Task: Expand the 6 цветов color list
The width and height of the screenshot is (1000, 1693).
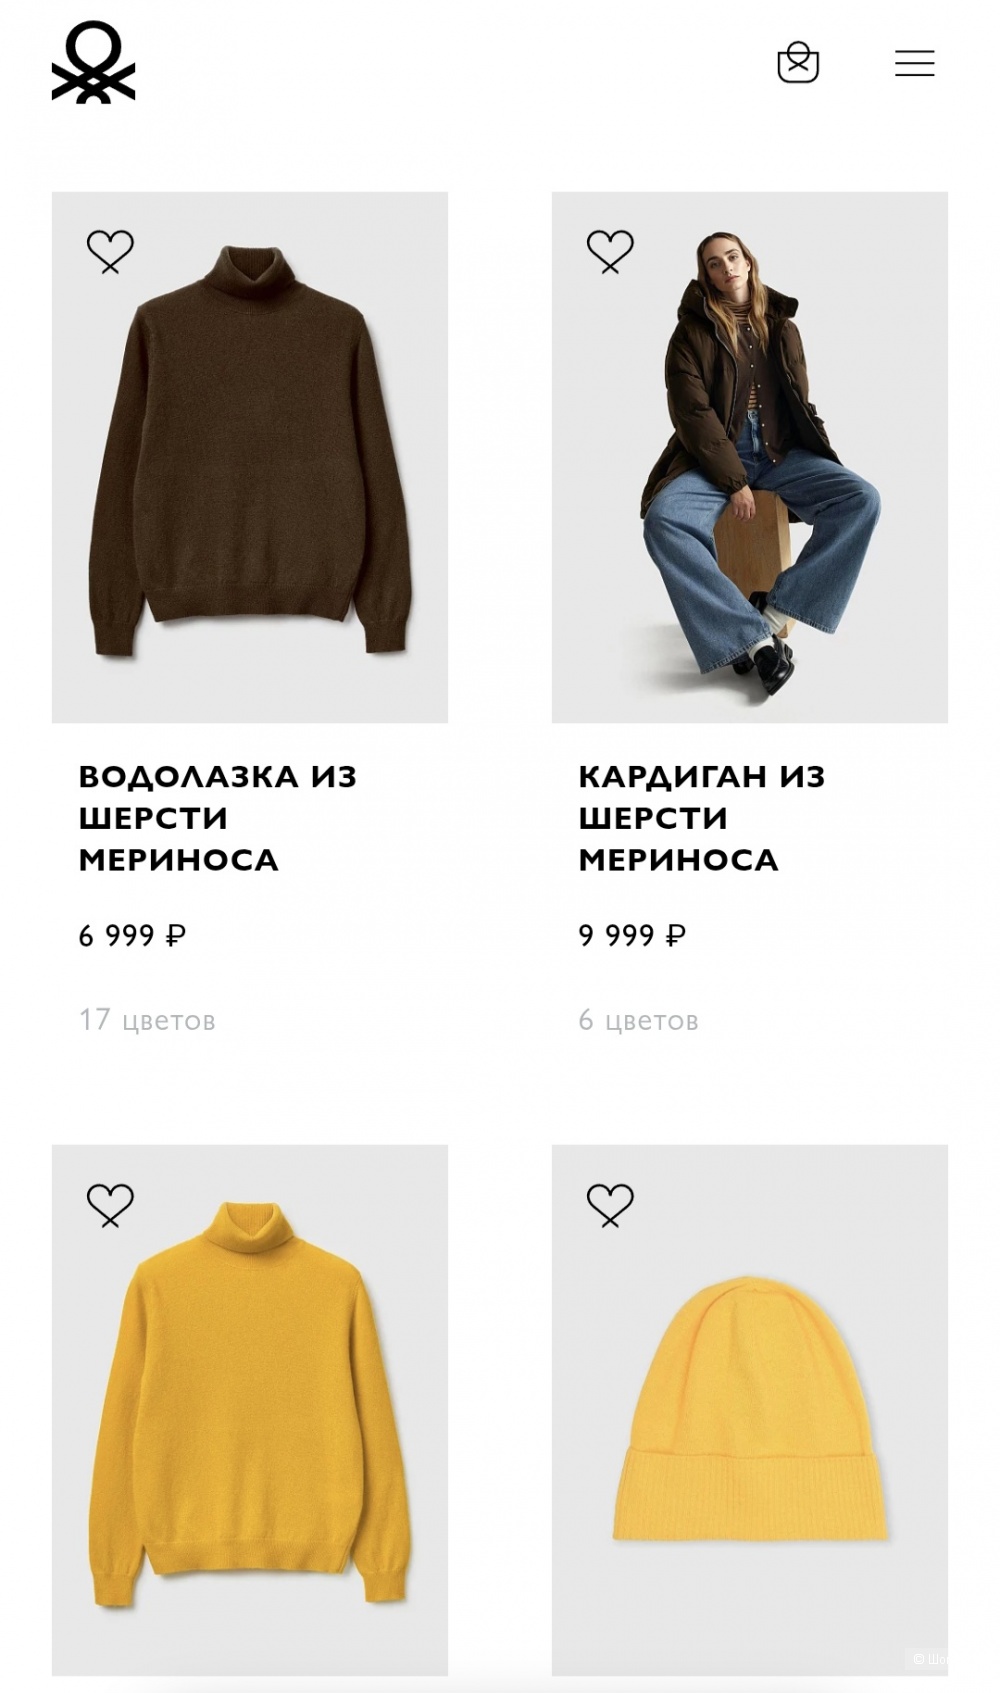Action: pos(638,1019)
